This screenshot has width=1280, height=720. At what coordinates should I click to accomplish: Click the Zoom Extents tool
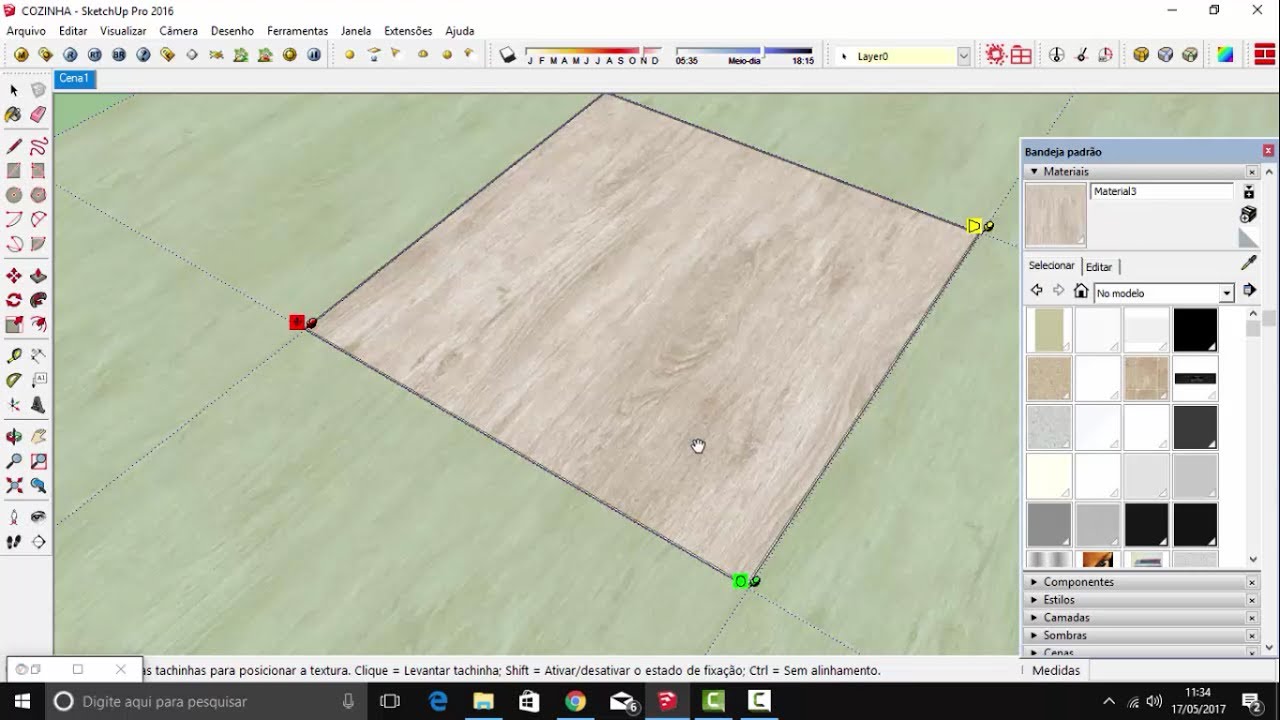pos(14,485)
